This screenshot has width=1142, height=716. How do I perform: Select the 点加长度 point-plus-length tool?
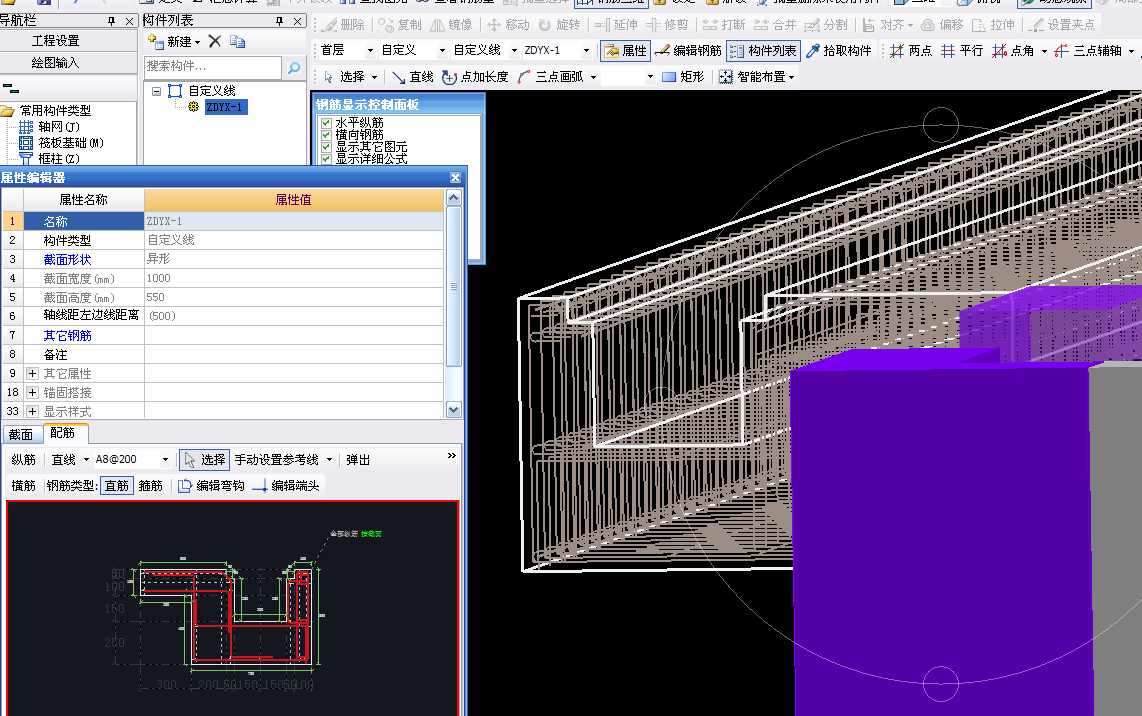[x=475, y=76]
